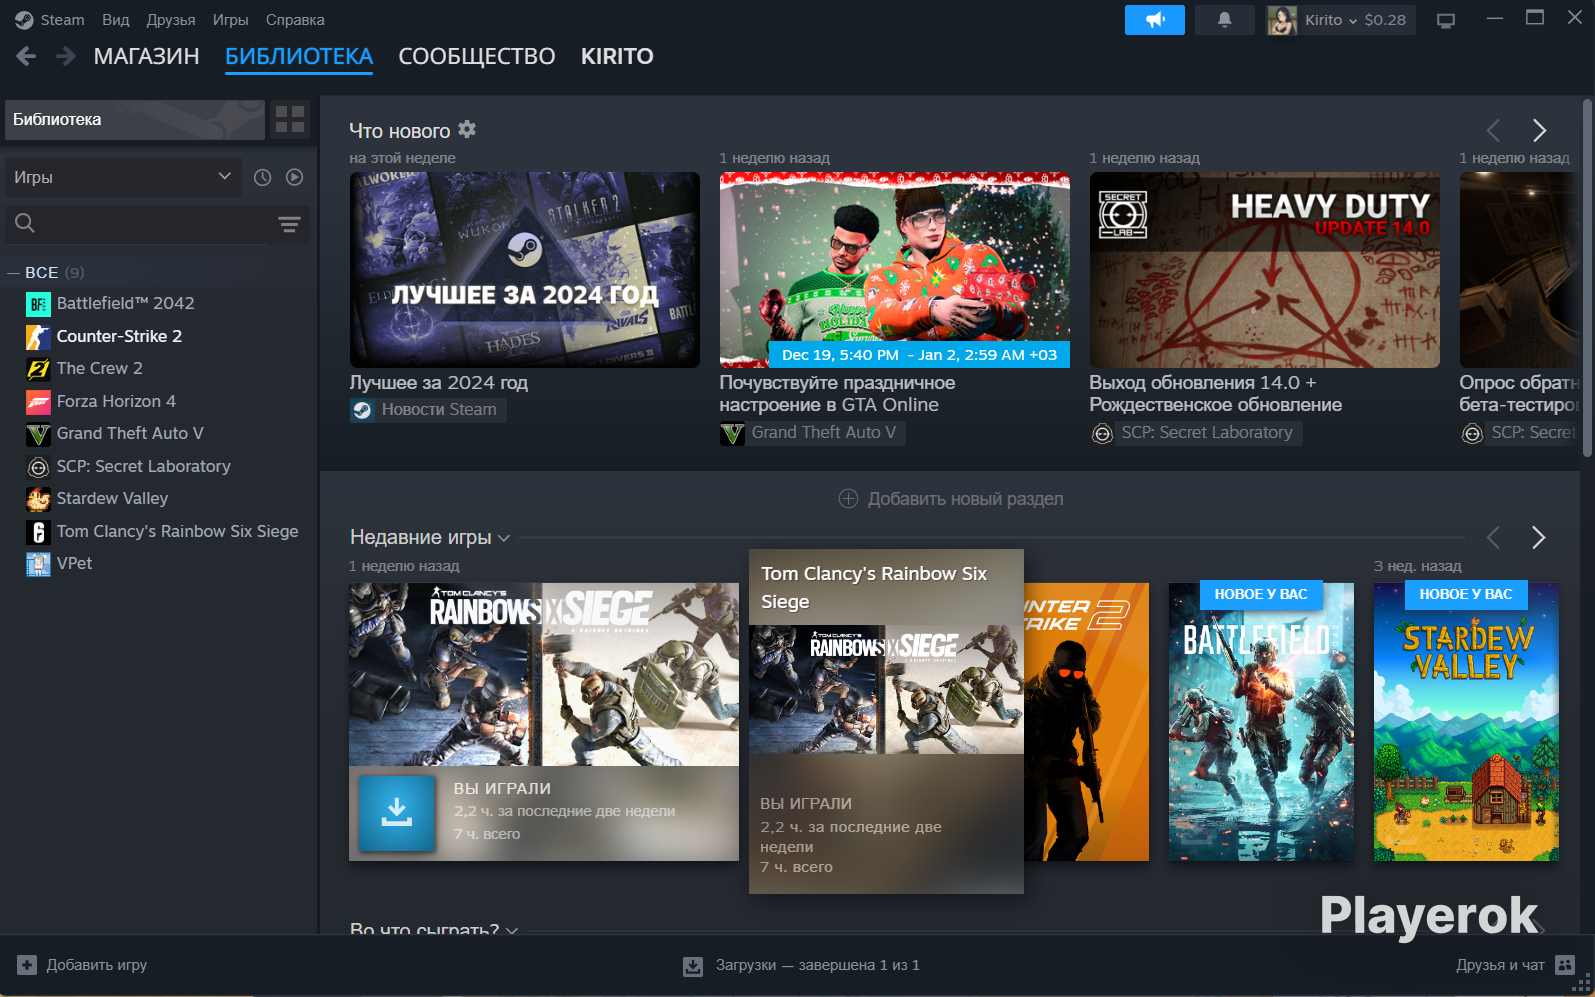Open What's New settings gear

click(467, 129)
